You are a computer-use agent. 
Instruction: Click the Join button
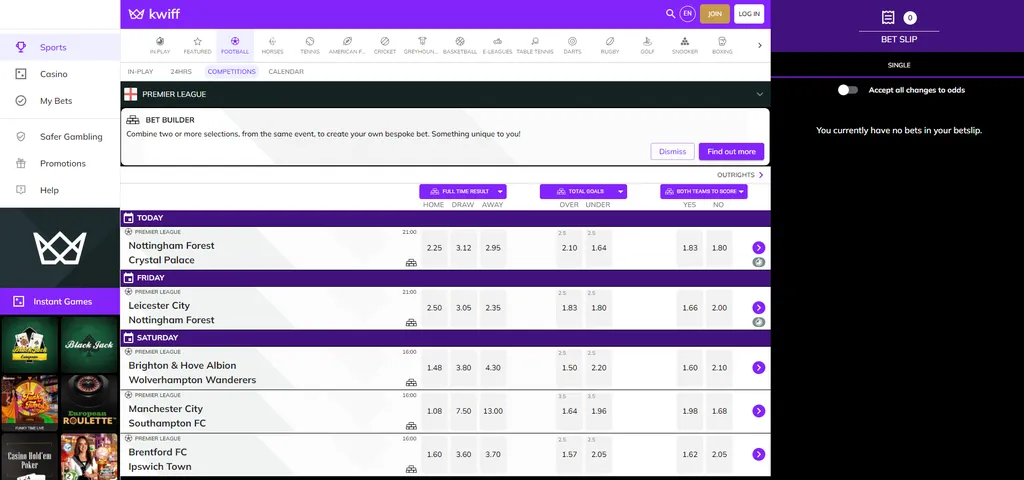pyautogui.click(x=714, y=14)
